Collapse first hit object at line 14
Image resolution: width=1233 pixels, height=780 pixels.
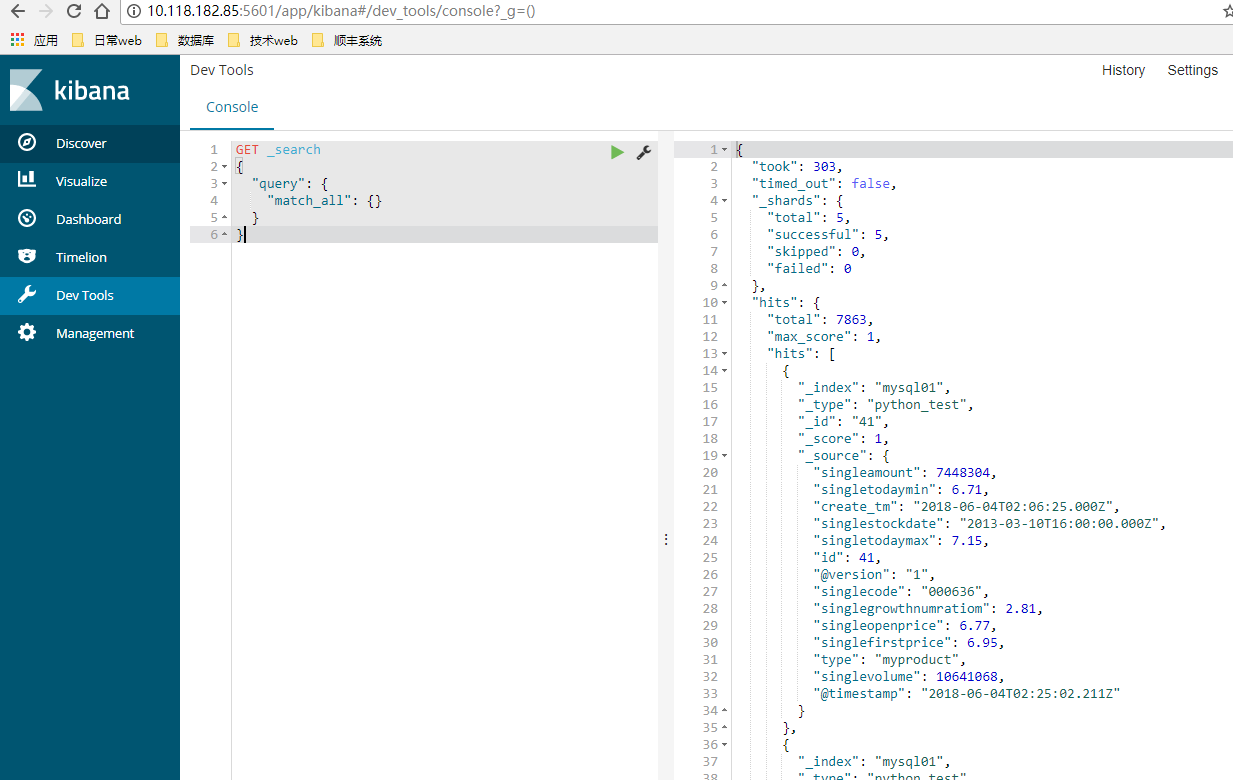(725, 370)
